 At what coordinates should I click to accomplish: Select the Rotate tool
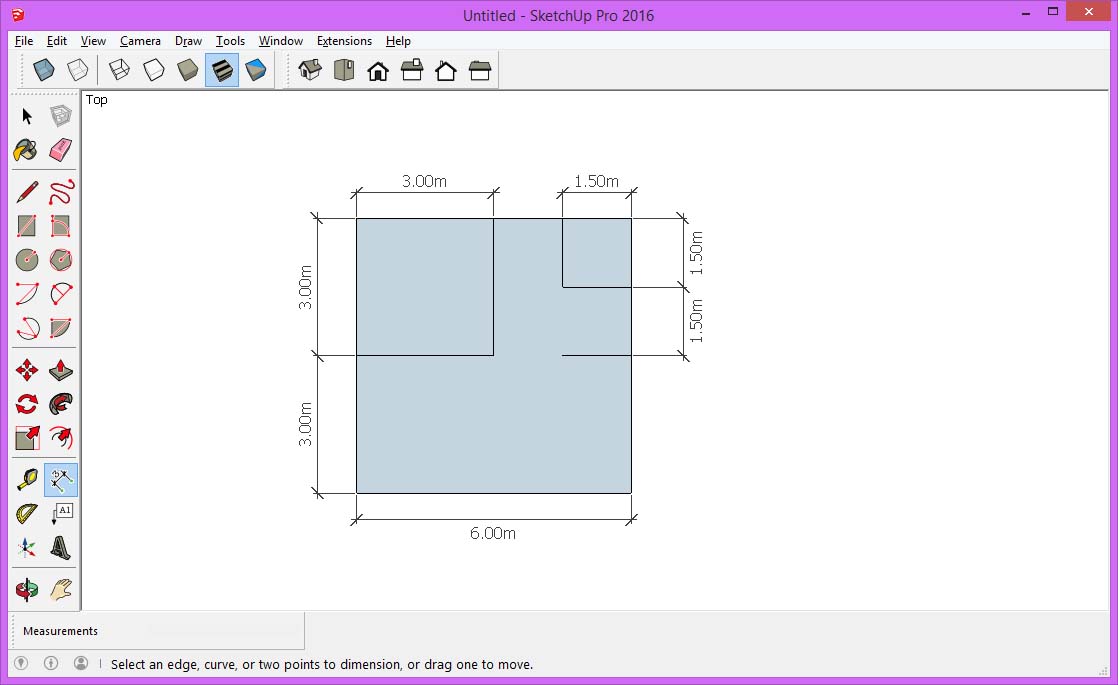tap(25, 403)
